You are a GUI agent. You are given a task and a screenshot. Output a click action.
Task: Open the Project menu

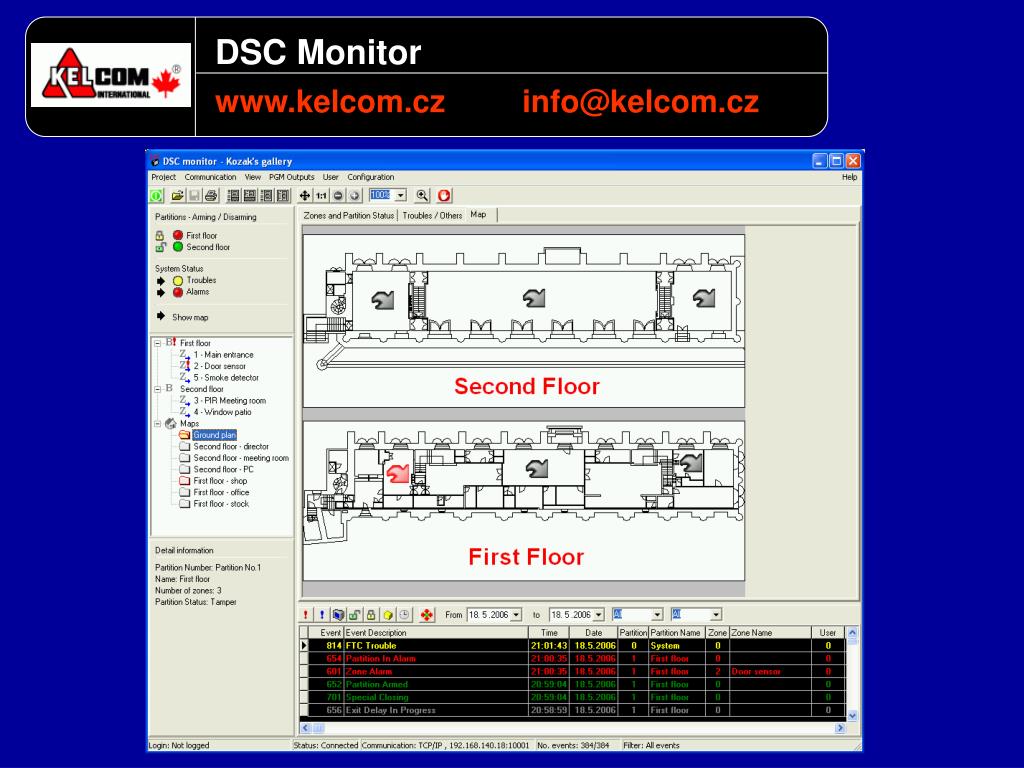tap(163, 177)
